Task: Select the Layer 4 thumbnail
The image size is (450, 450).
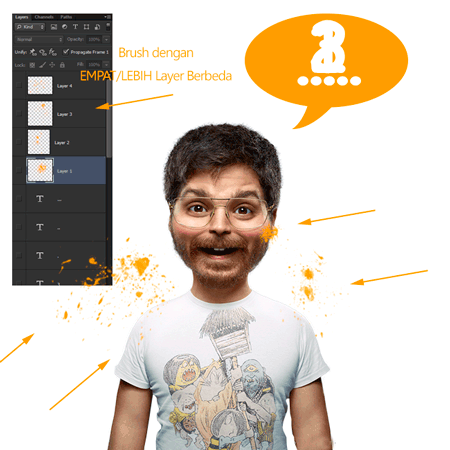Action: pos(40,85)
